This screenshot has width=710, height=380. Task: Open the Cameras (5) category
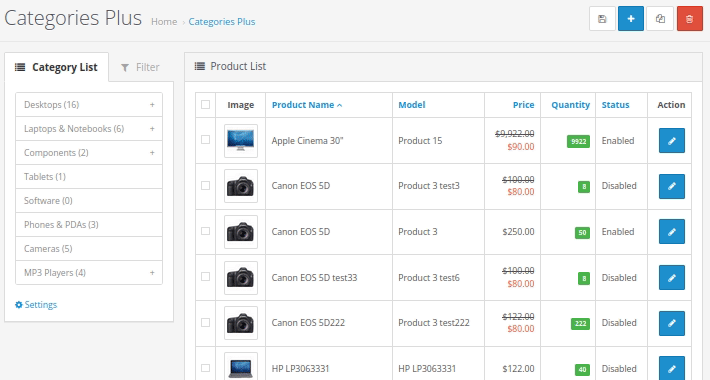pyautogui.click(x=89, y=249)
